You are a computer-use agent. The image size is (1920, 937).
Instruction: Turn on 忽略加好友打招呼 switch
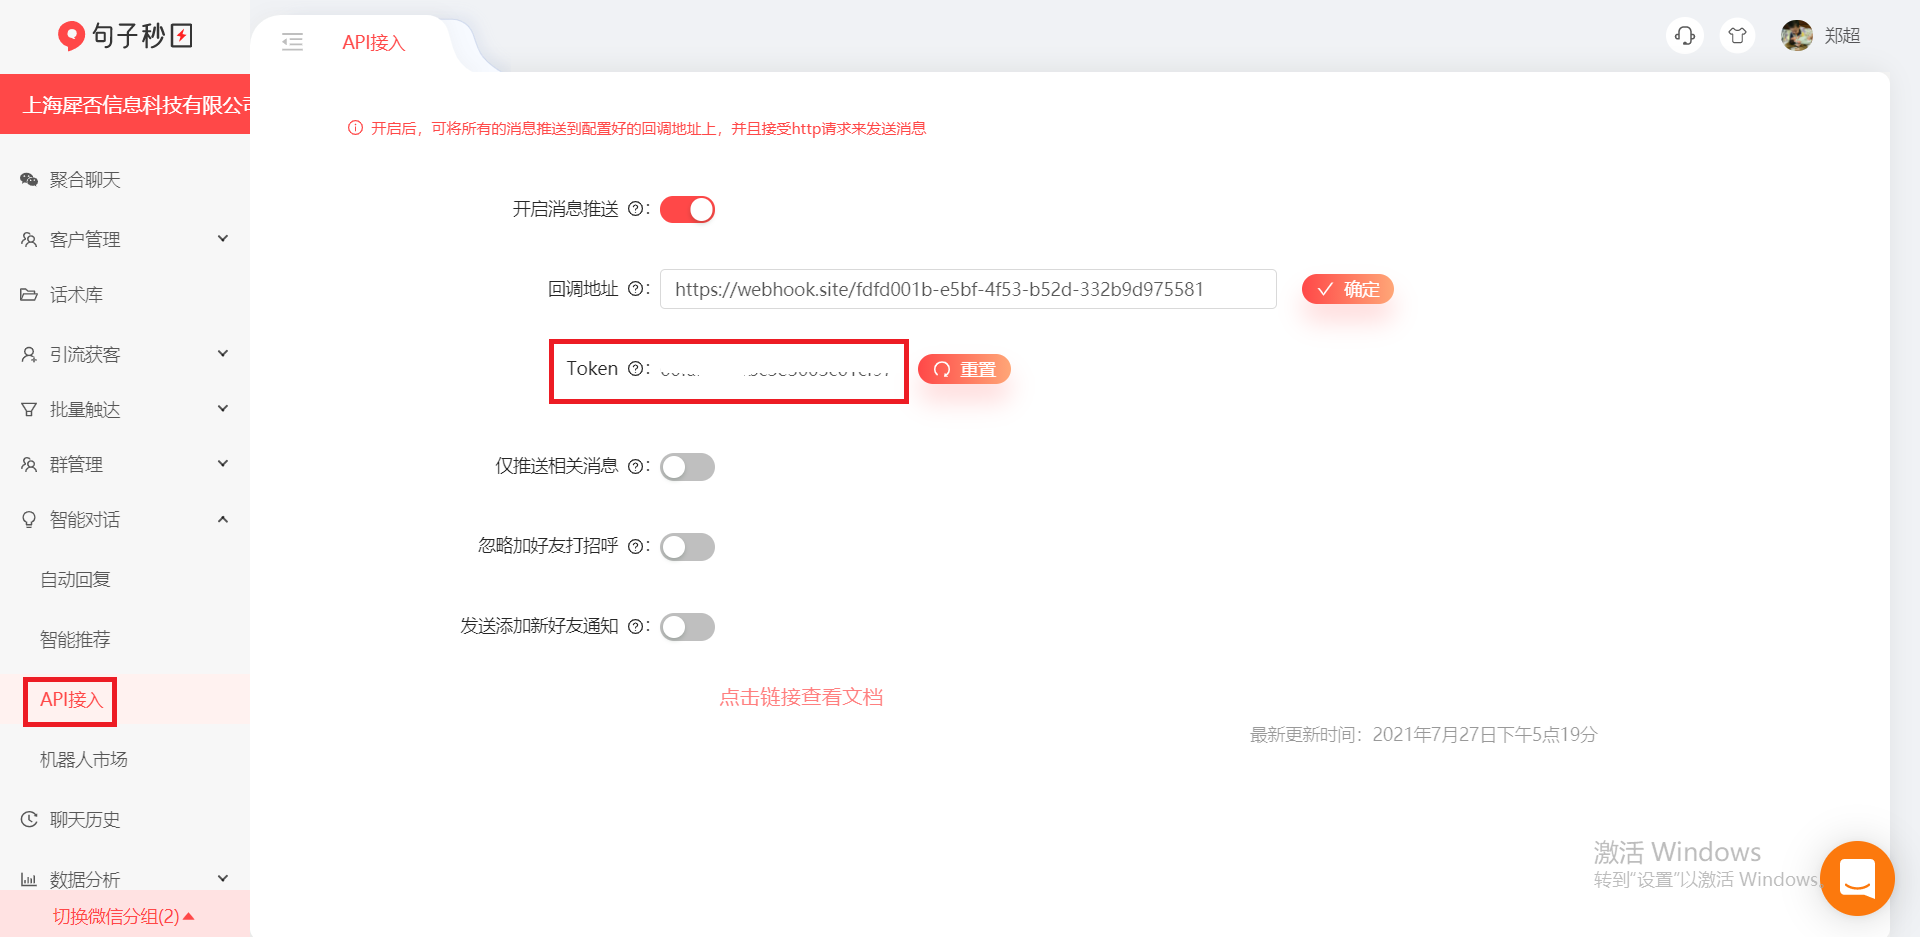point(687,547)
